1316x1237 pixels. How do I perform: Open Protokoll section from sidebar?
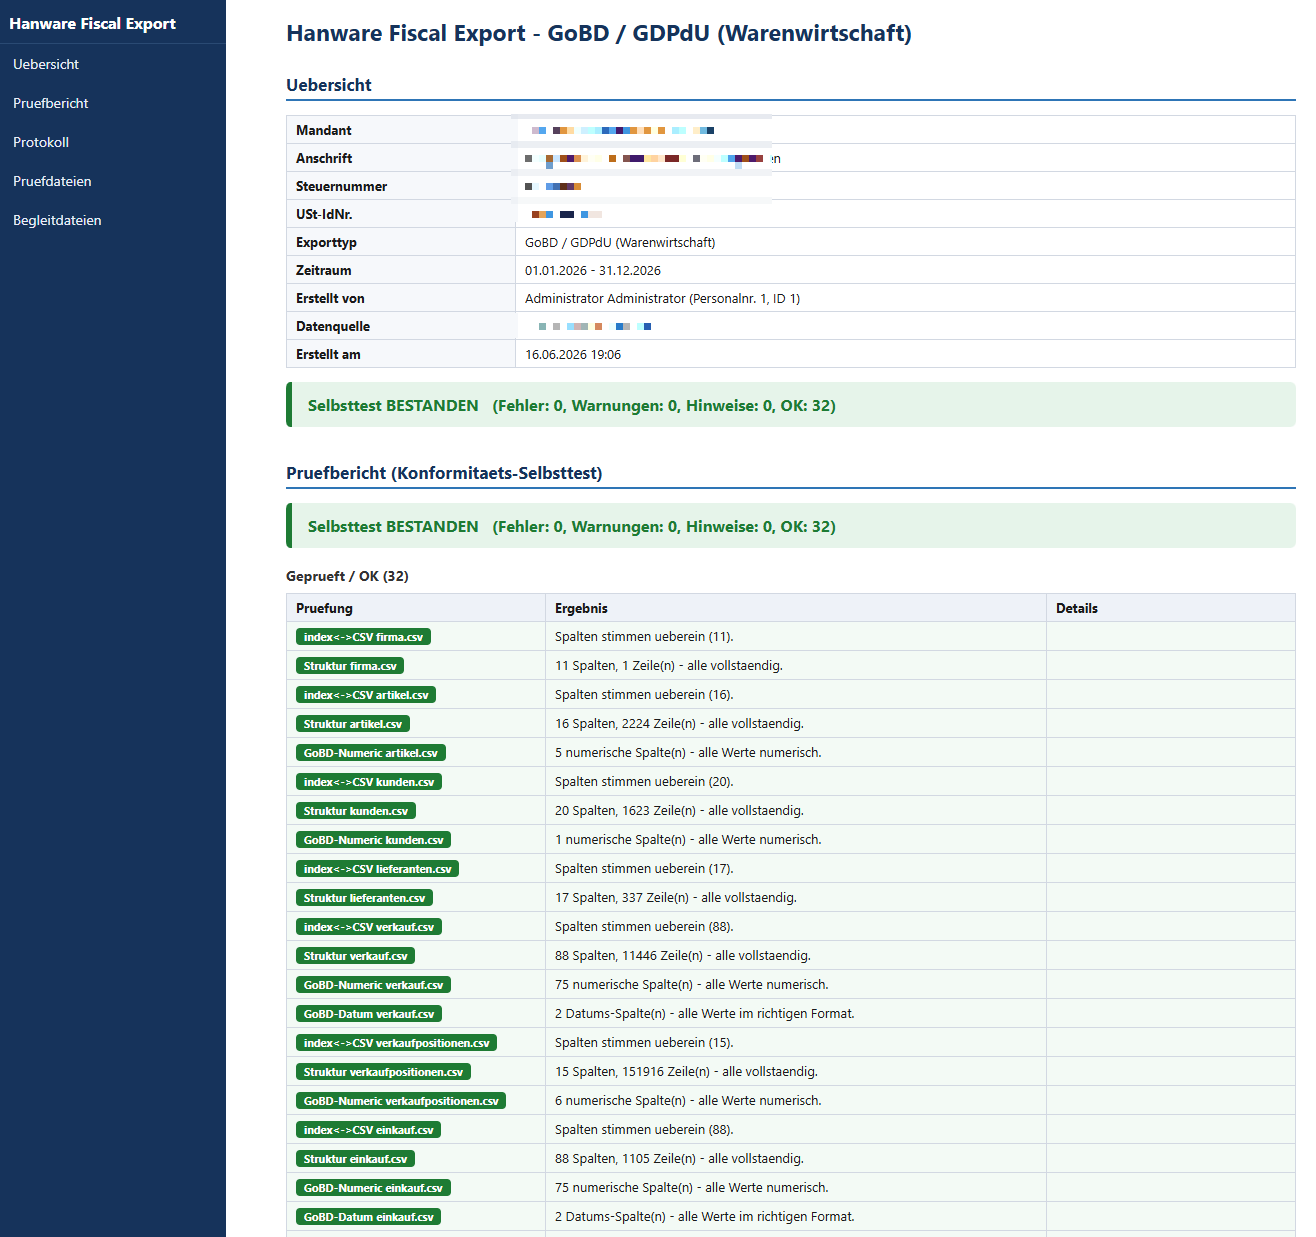pyautogui.click(x=41, y=142)
